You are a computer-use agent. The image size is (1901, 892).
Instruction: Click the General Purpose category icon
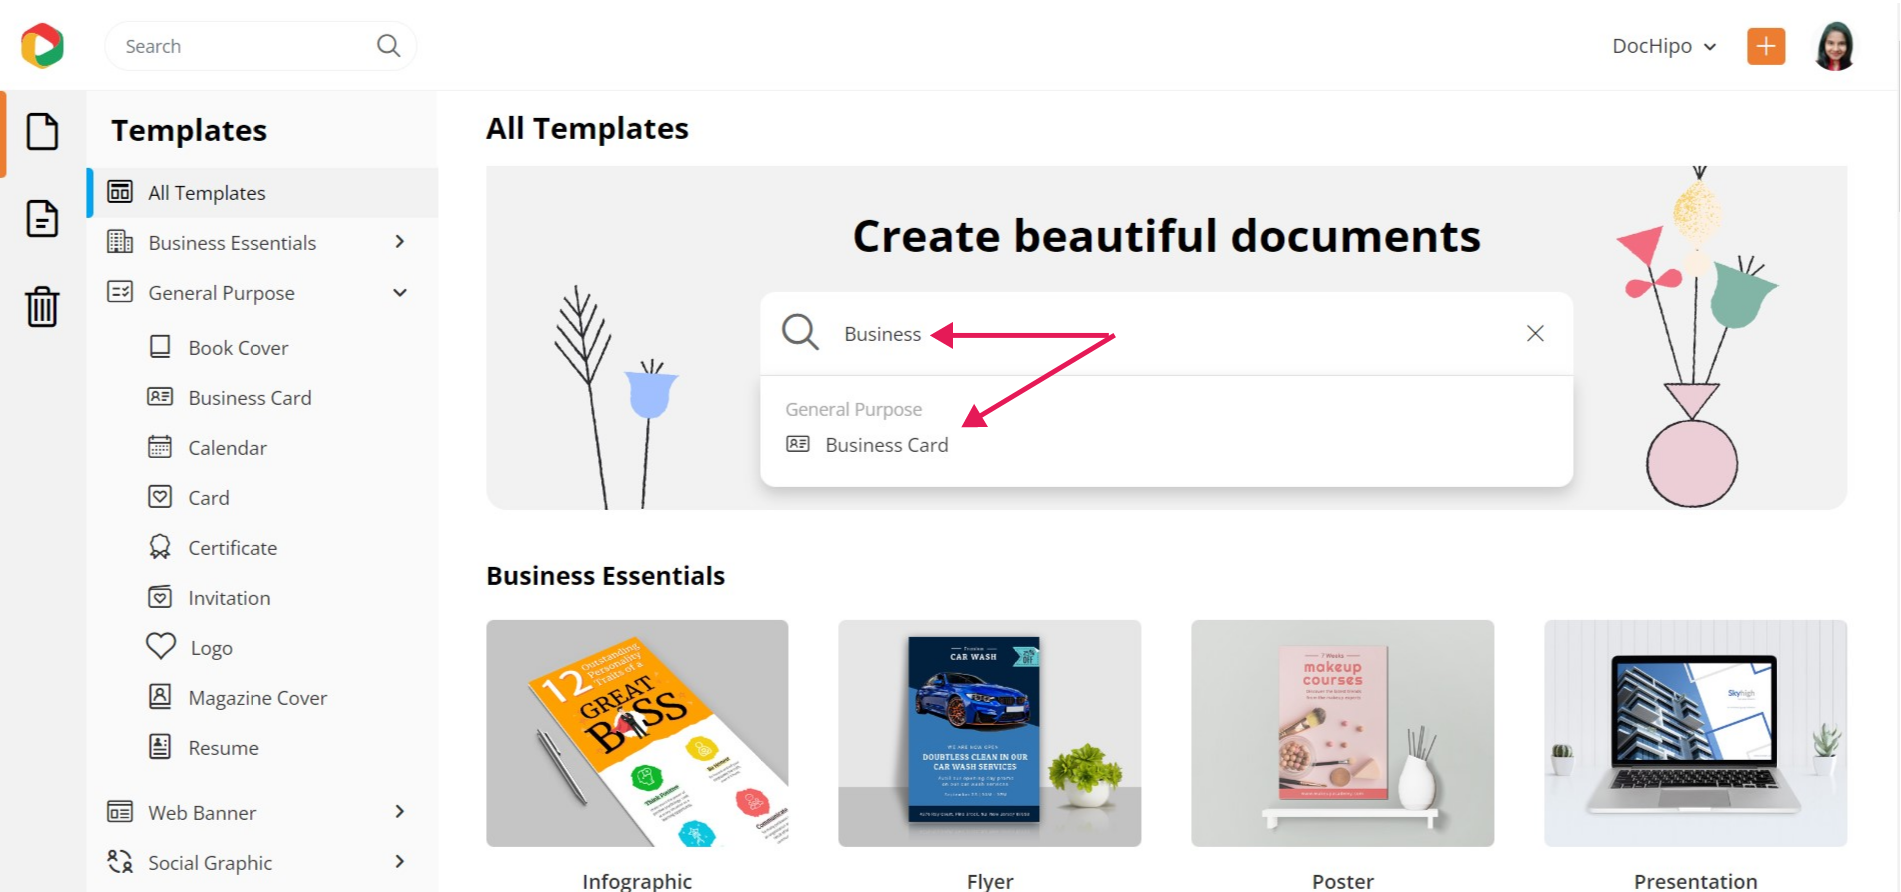(x=120, y=292)
